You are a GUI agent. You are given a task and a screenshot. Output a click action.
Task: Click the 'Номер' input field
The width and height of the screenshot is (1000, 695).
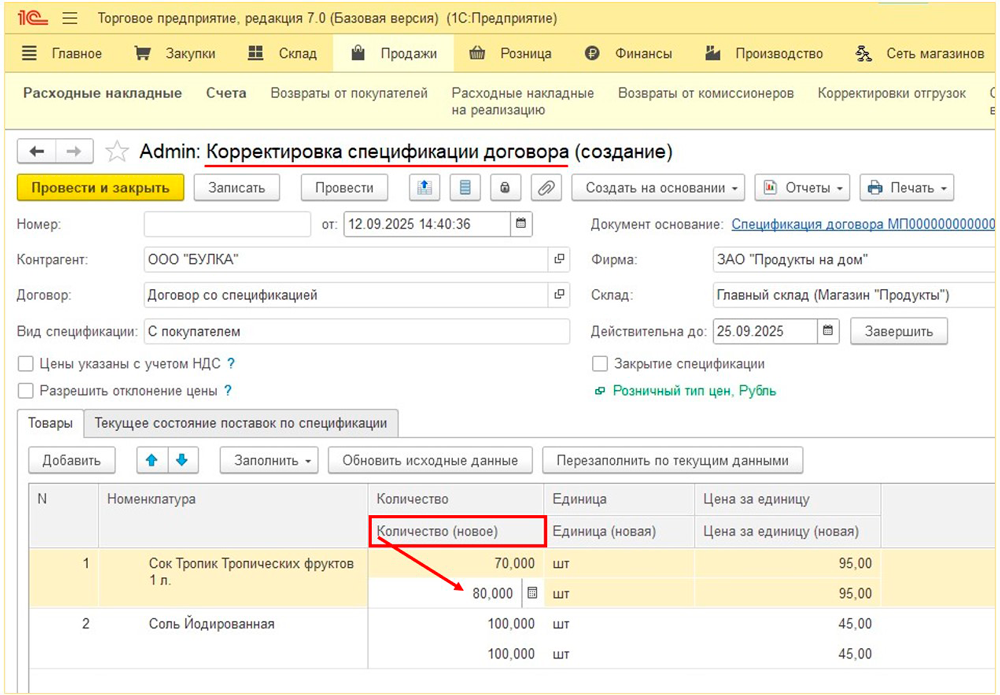coord(227,224)
